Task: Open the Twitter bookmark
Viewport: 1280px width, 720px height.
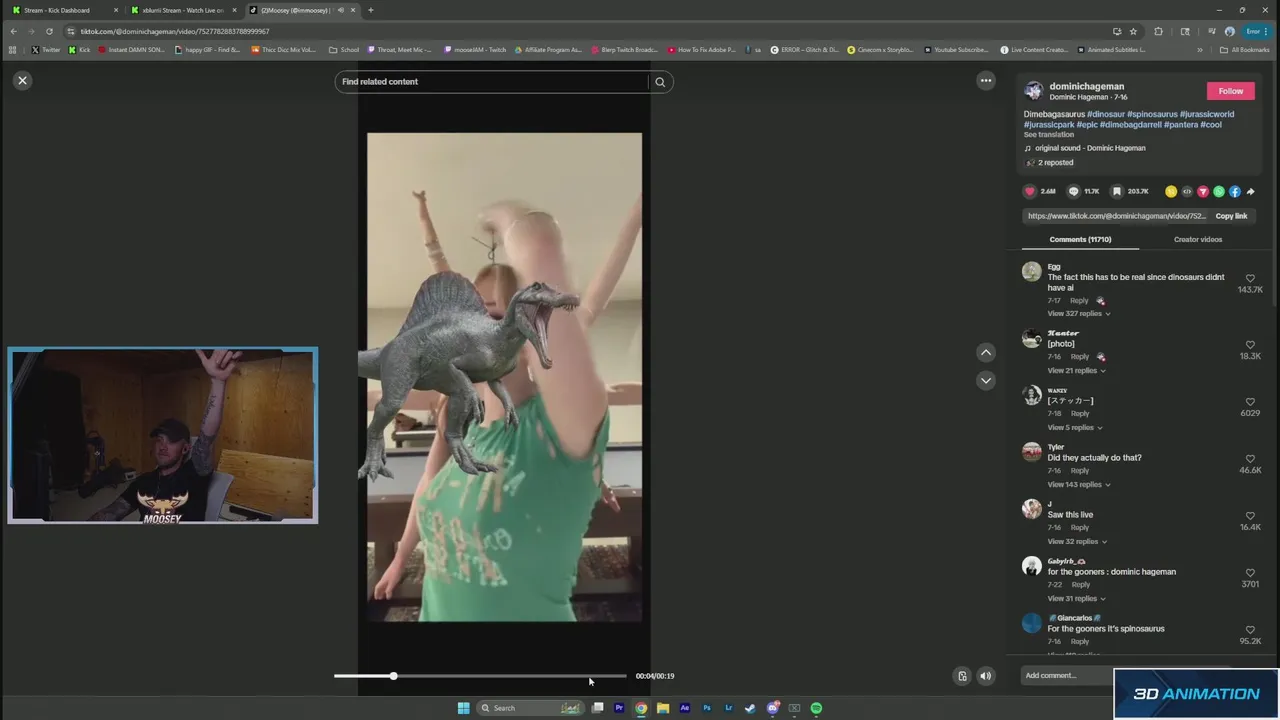Action: tap(46, 49)
